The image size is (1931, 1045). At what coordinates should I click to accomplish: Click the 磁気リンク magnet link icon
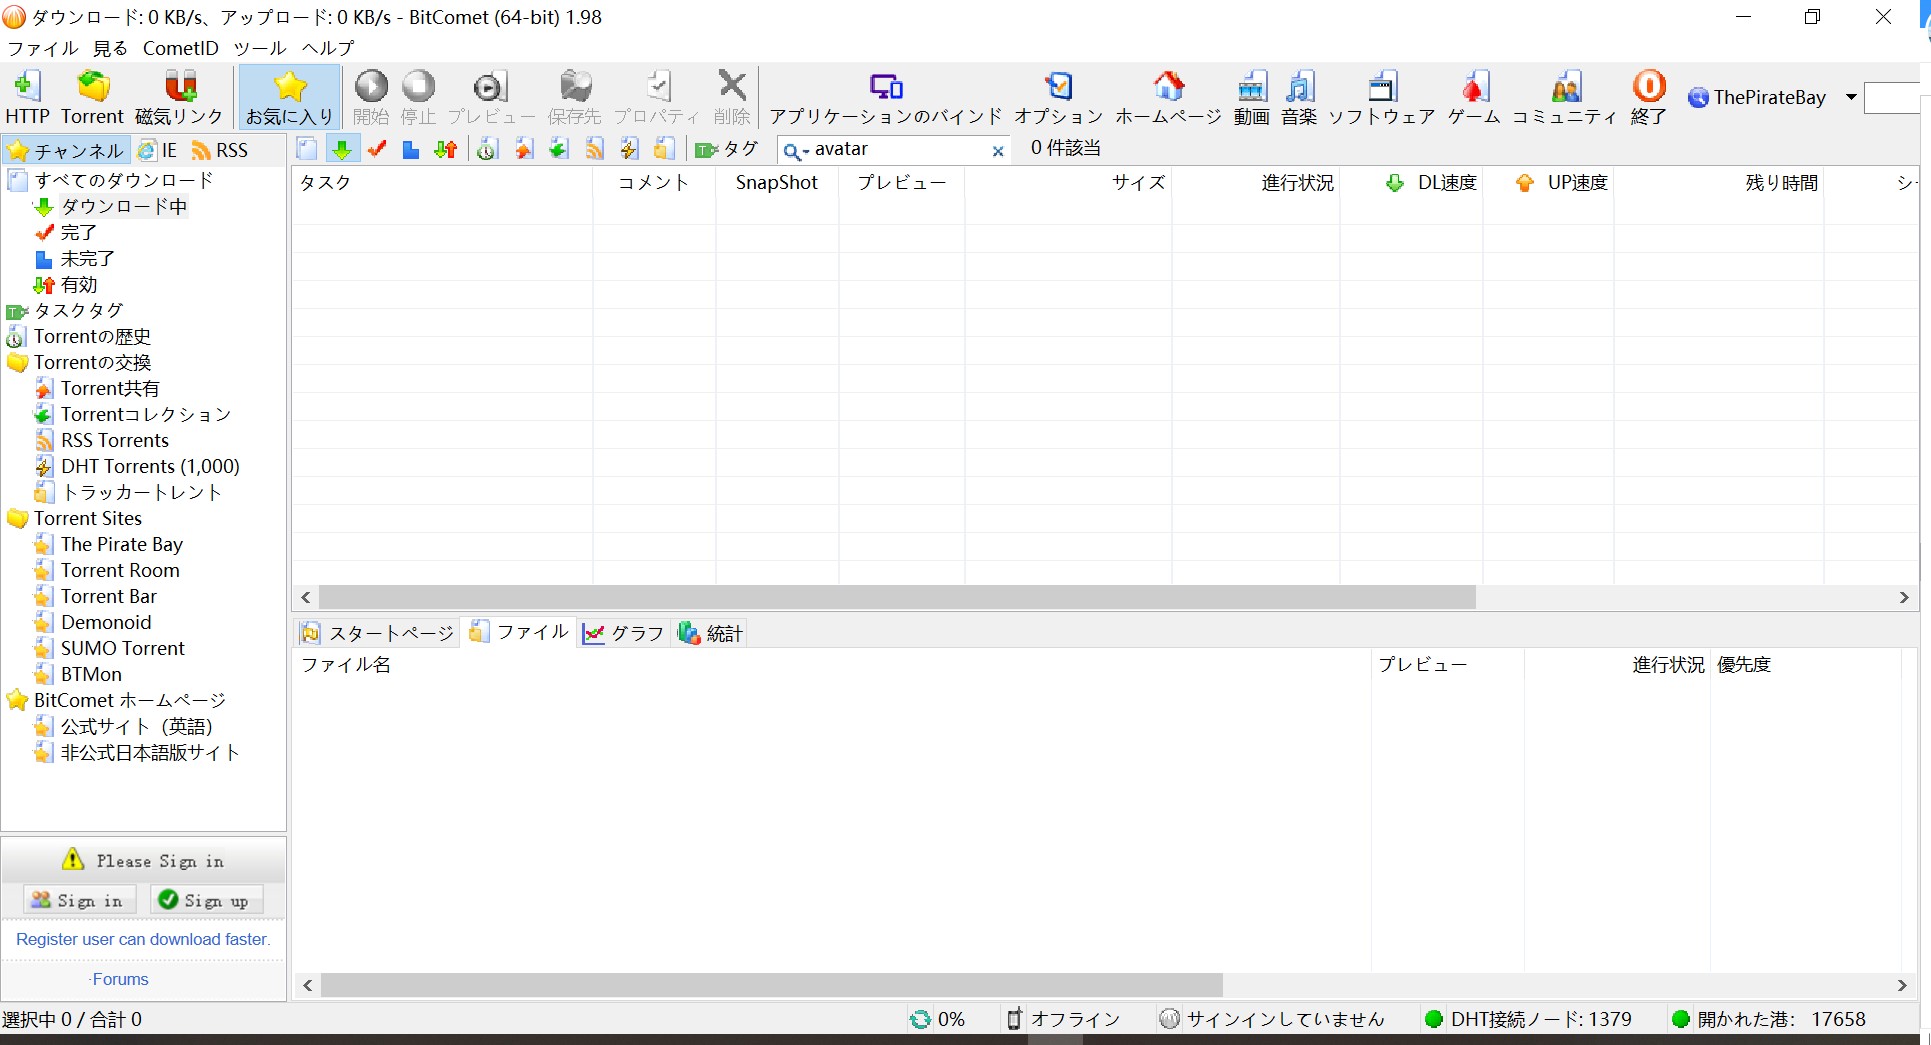[180, 97]
